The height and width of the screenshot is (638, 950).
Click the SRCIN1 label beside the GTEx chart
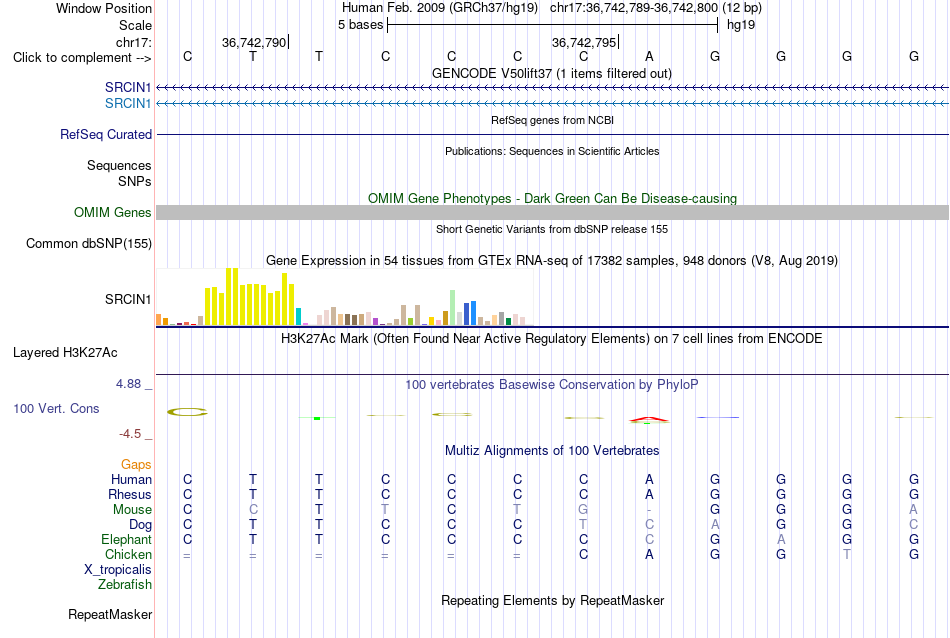pos(128,299)
